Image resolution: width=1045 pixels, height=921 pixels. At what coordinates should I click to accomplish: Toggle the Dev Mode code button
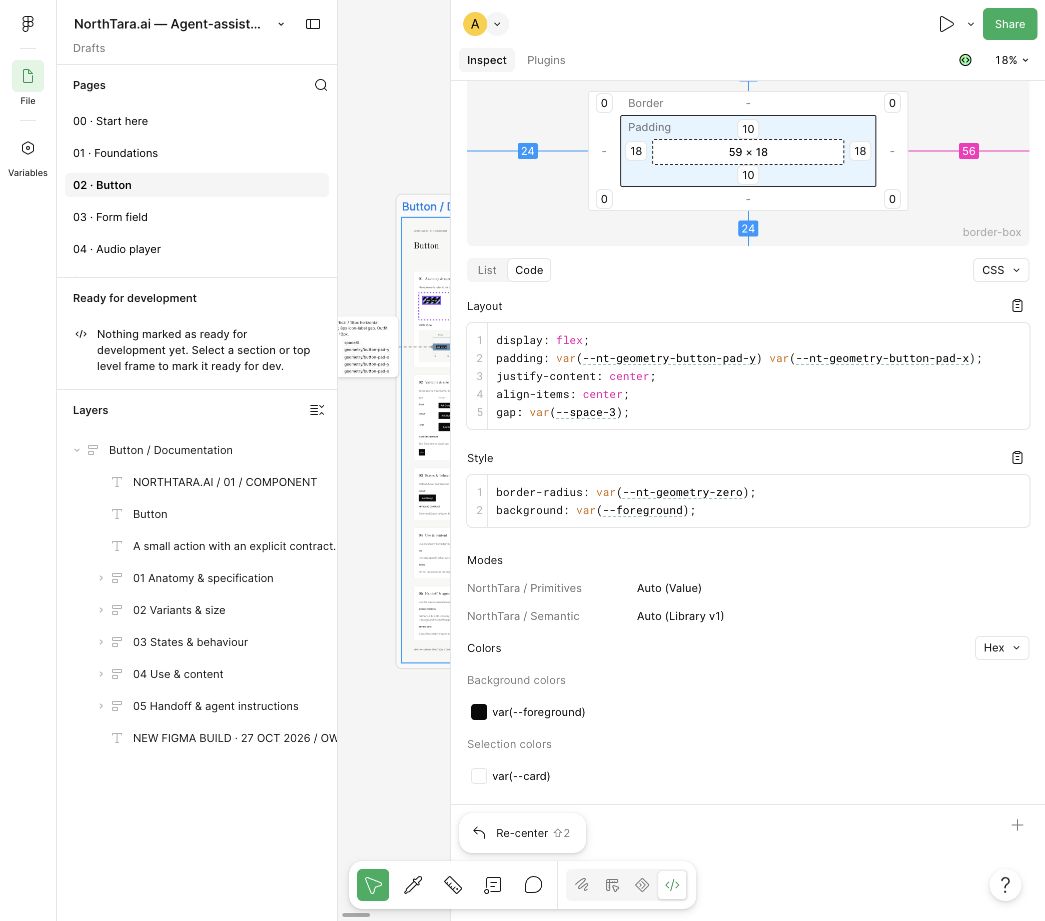click(x=672, y=885)
